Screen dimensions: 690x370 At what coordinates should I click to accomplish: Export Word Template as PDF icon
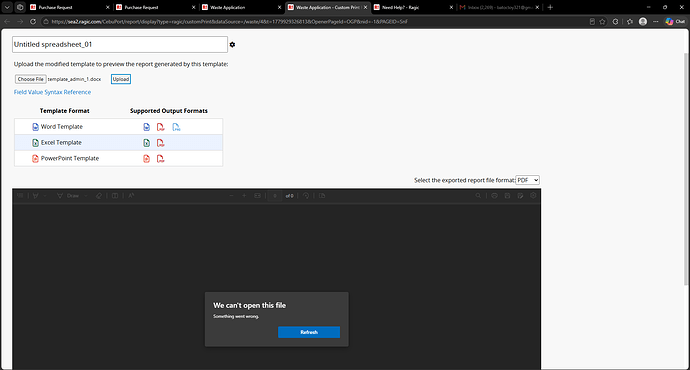click(161, 127)
